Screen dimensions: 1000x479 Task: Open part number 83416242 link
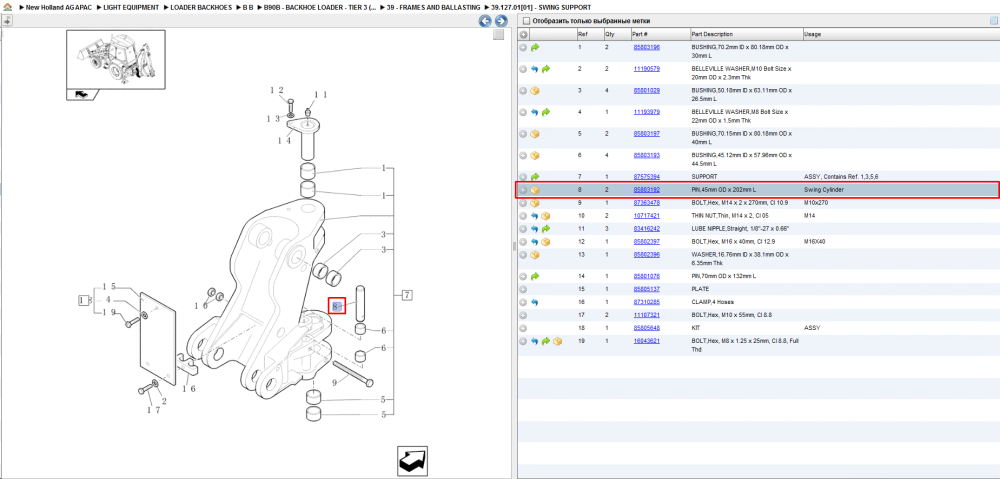646,229
